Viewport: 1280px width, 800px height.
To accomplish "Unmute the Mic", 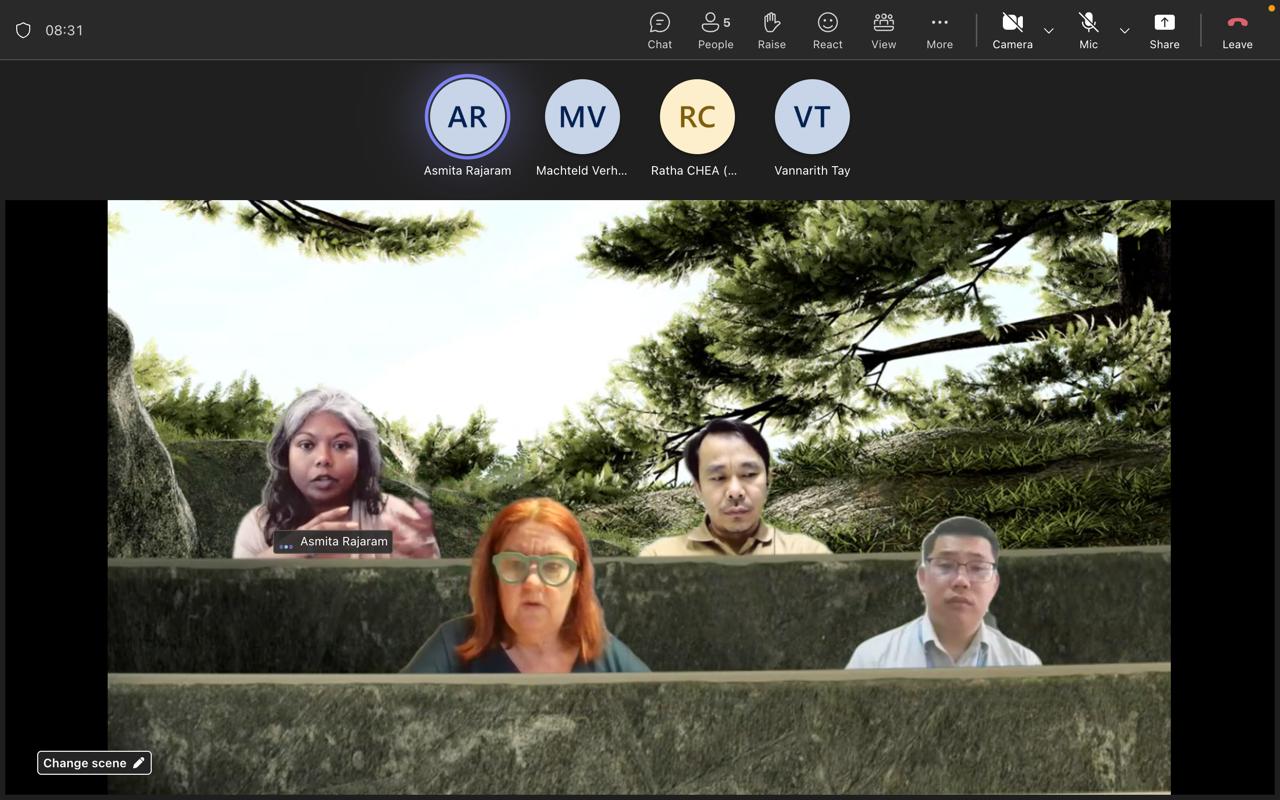I will [1088, 30].
